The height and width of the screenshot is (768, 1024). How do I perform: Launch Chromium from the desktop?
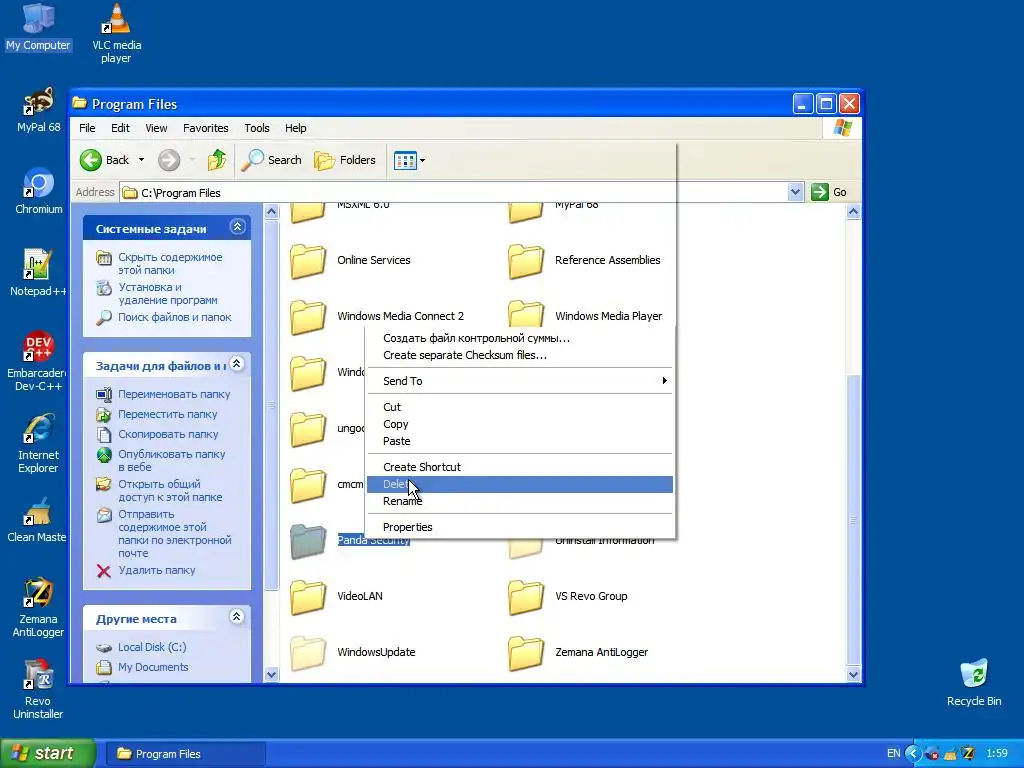pos(39,191)
